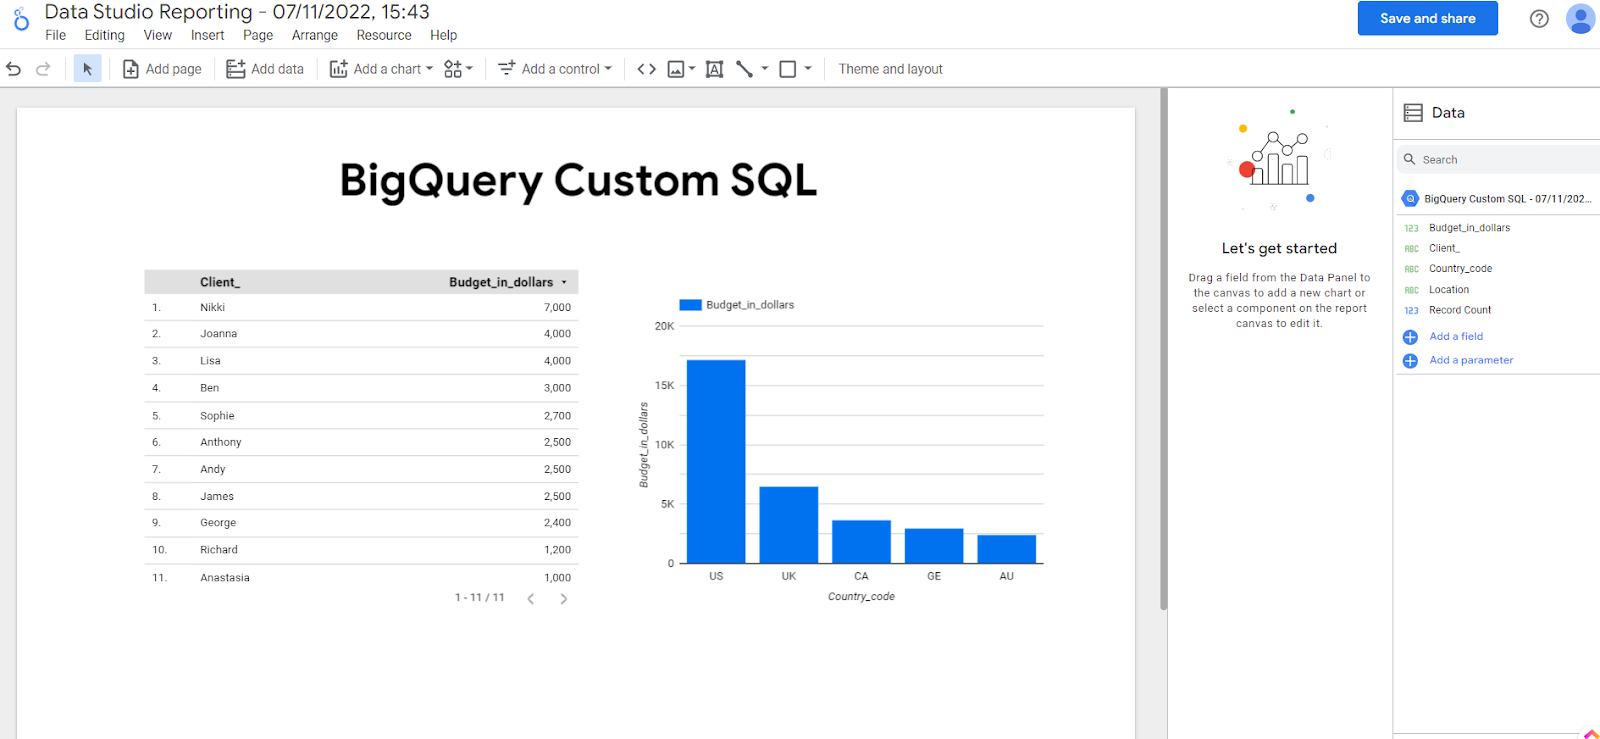Open the Editing menu
Screen dimensions: 1600x739
[105, 35]
